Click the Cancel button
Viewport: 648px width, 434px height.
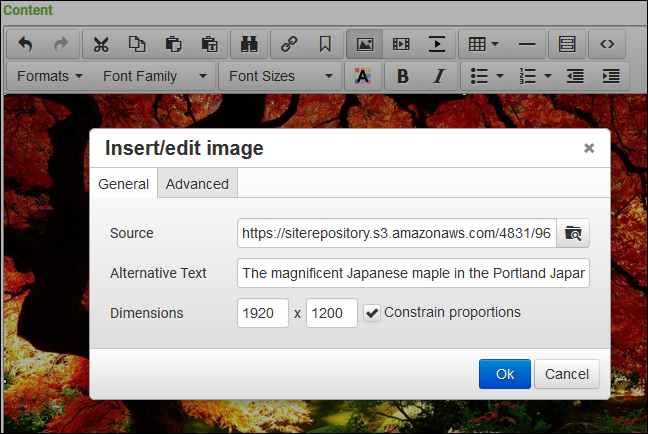tap(568, 374)
